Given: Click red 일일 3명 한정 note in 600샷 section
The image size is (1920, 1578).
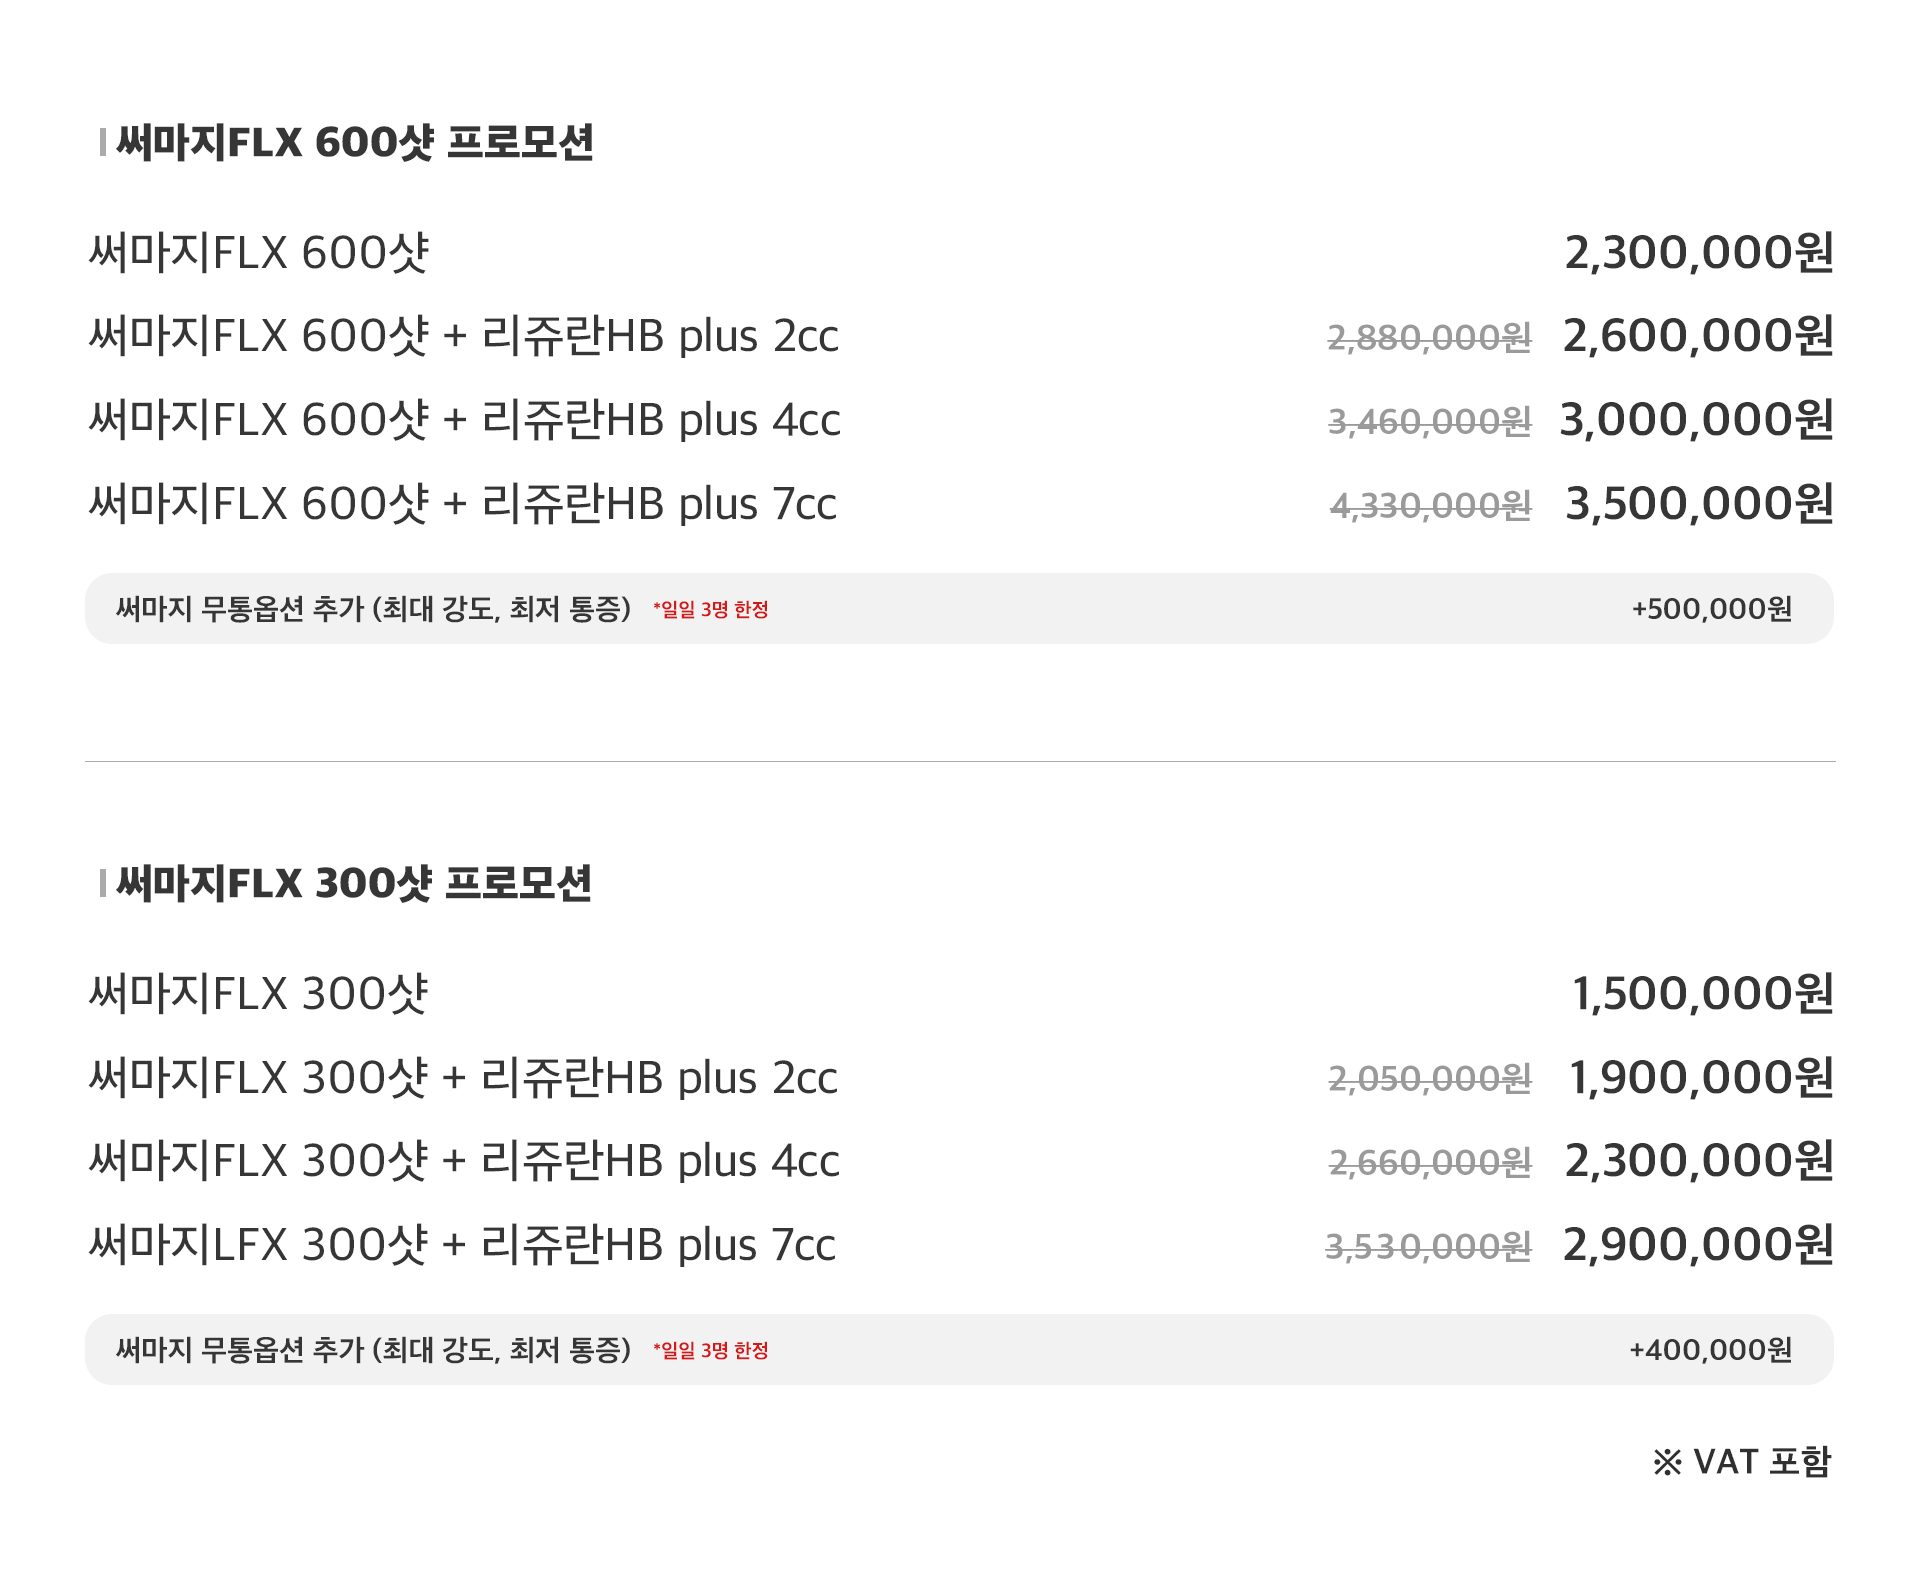Looking at the screenshot, I should (x=711, y=610).
